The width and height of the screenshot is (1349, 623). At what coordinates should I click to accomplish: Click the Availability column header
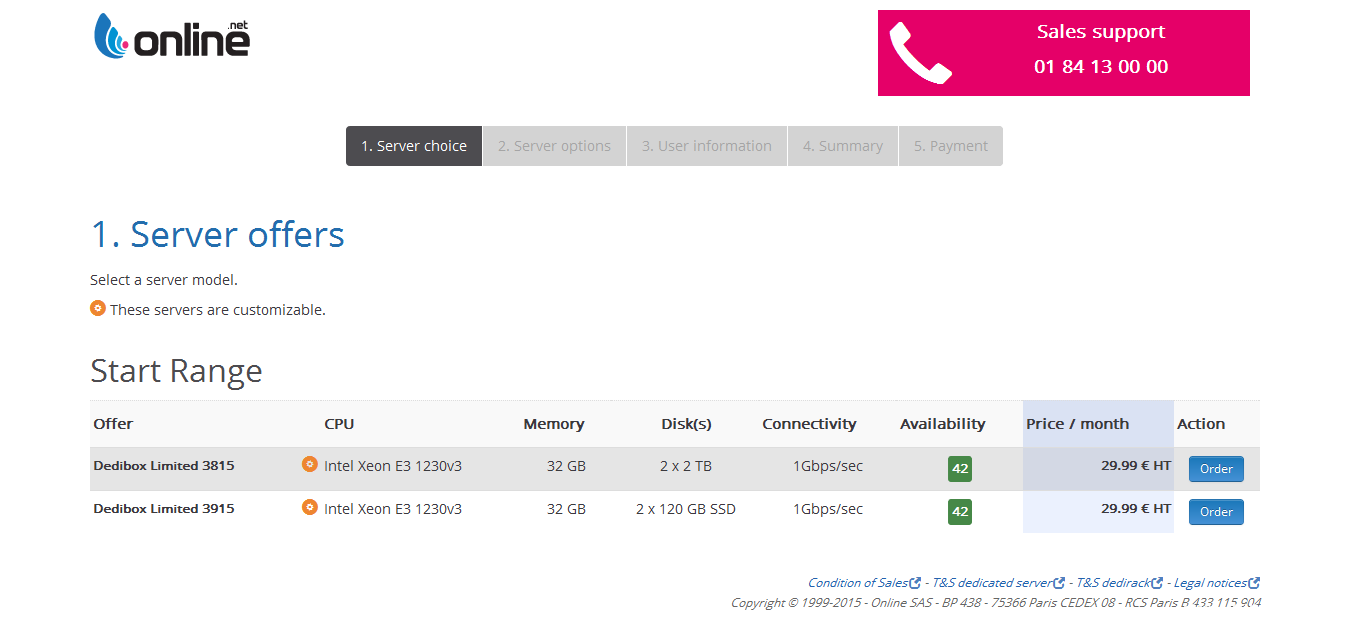[x=942, y=424]
